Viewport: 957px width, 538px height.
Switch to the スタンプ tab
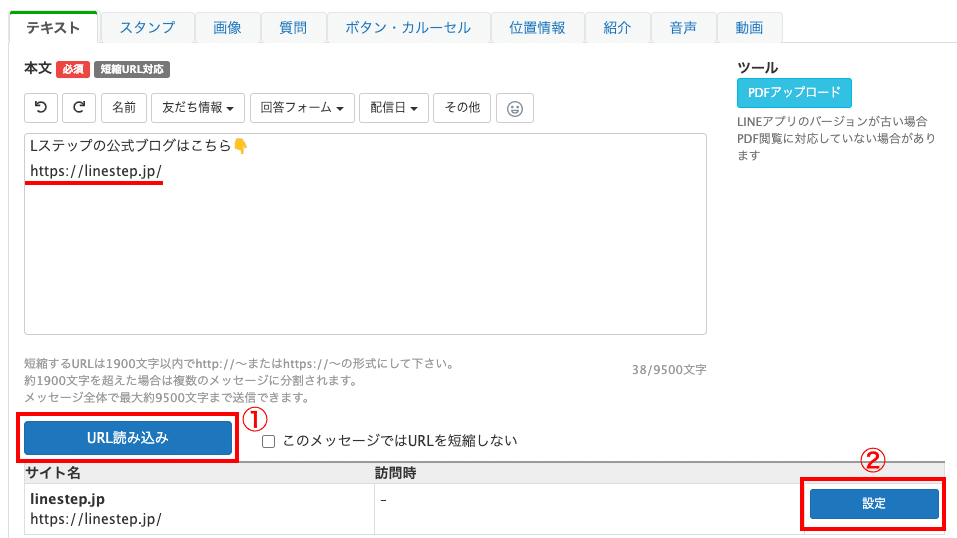coord(147,27)
